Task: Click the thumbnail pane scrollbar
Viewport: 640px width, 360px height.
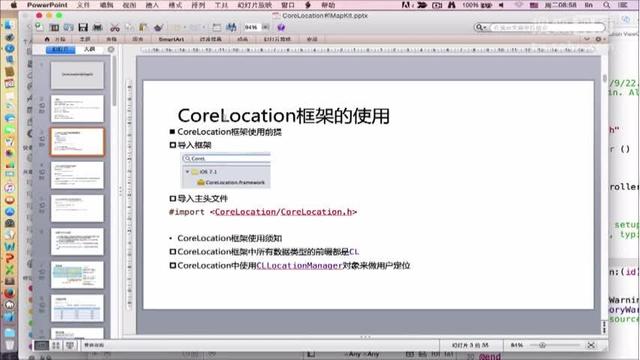Action: 114,82
